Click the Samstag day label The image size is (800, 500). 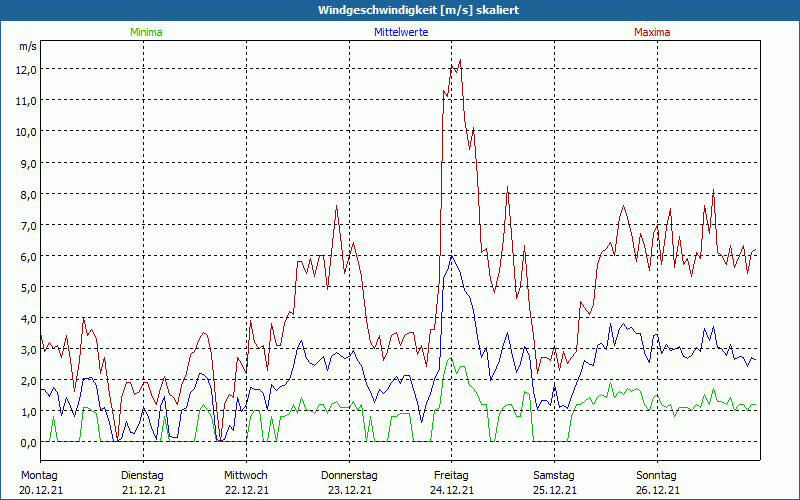tap(554, 475)
